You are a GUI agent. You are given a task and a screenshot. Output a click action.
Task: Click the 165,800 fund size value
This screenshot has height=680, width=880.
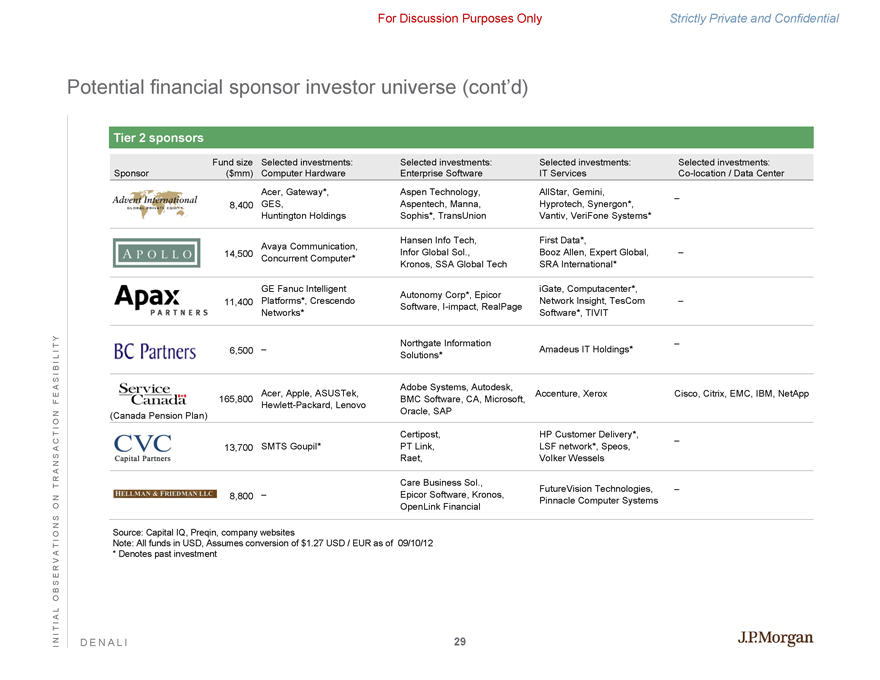point(235,399)
